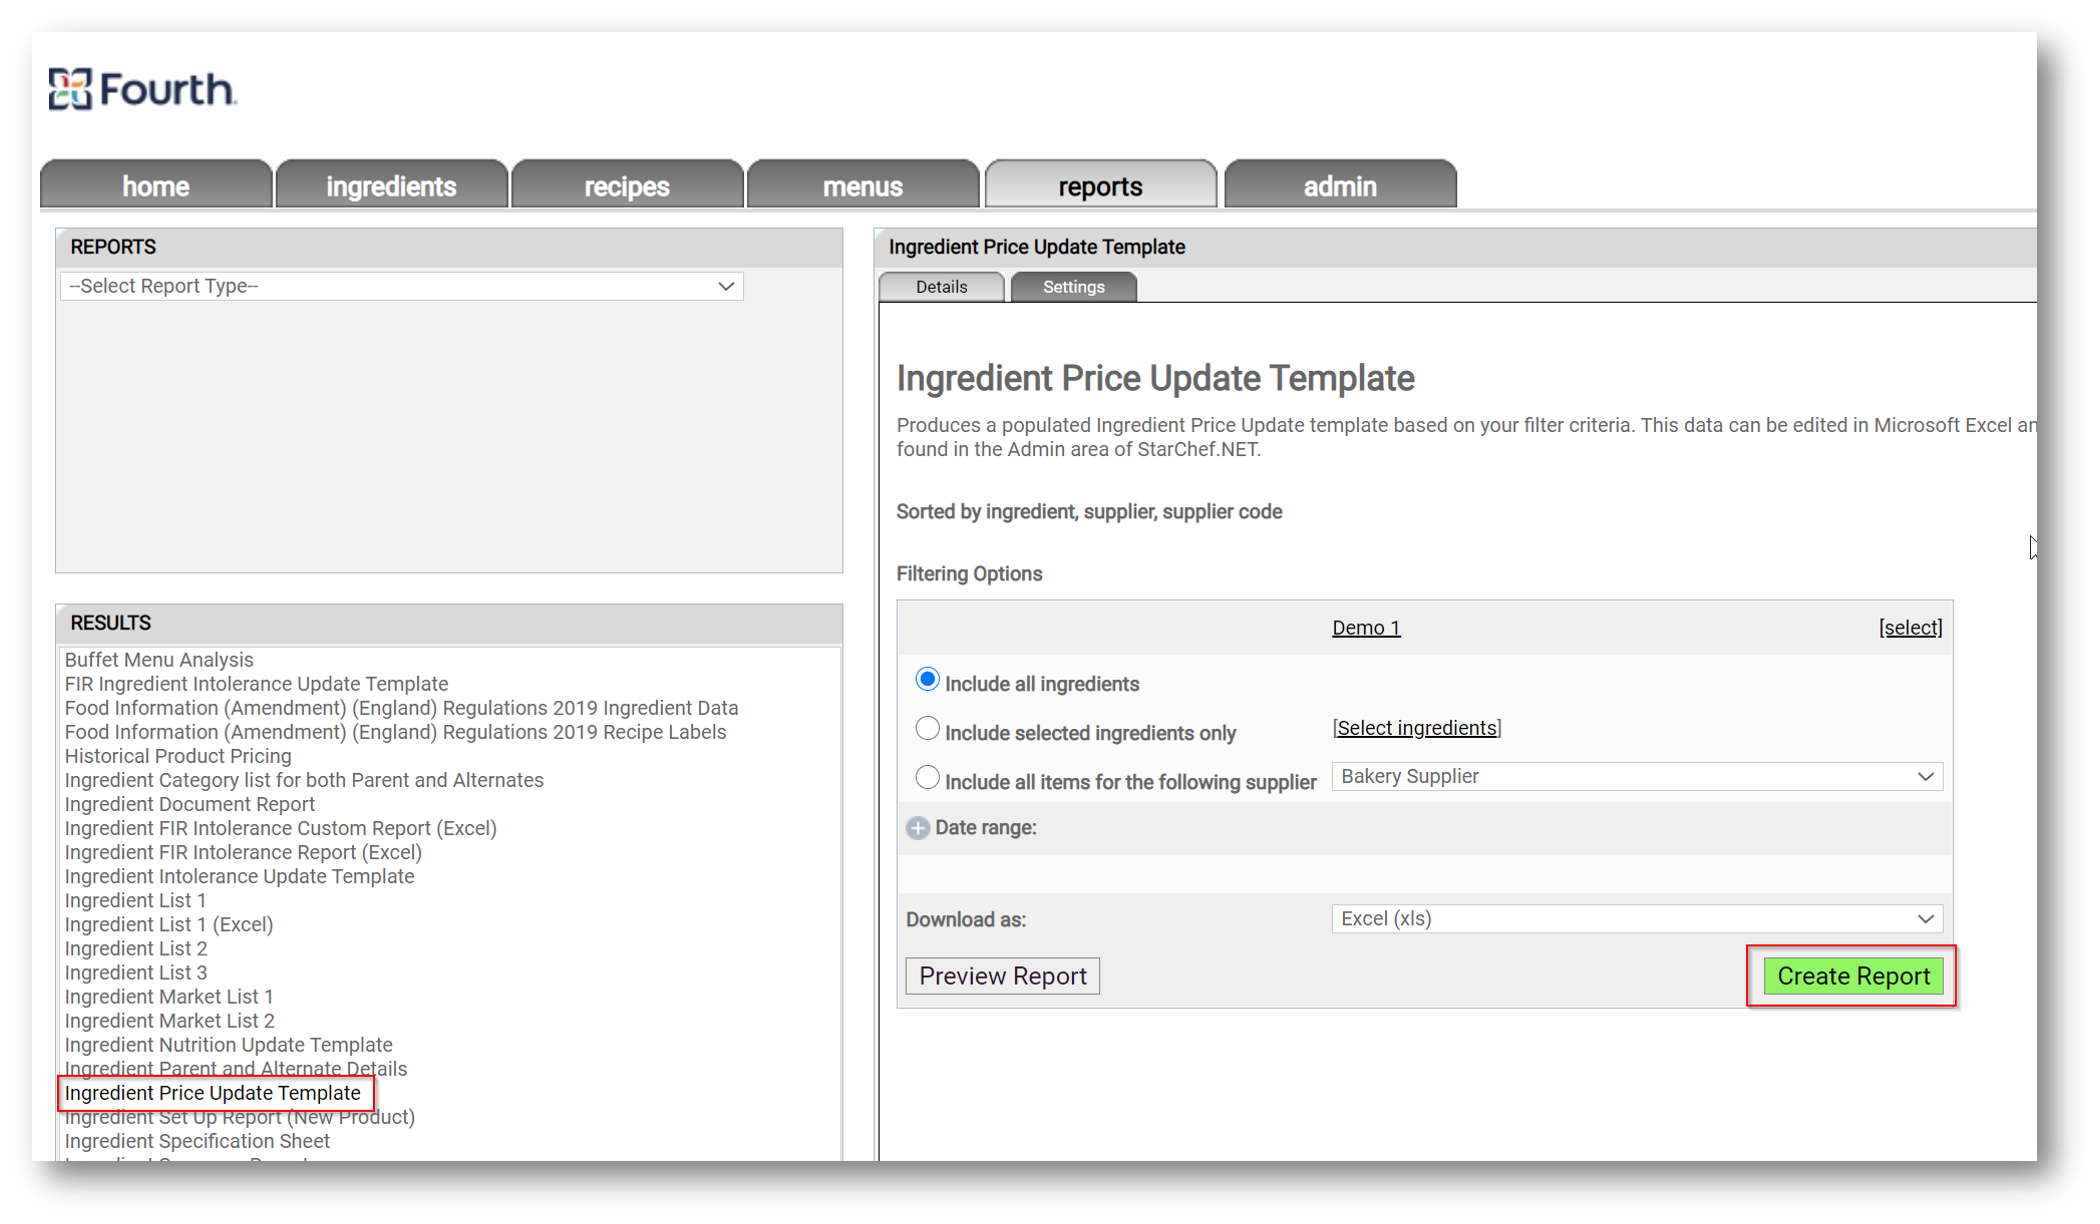Image resolution: width=2100 pixels, height=1224 pixels.
Task: Open the home tab
Action: pyautogui.click(x=156, y=185)
